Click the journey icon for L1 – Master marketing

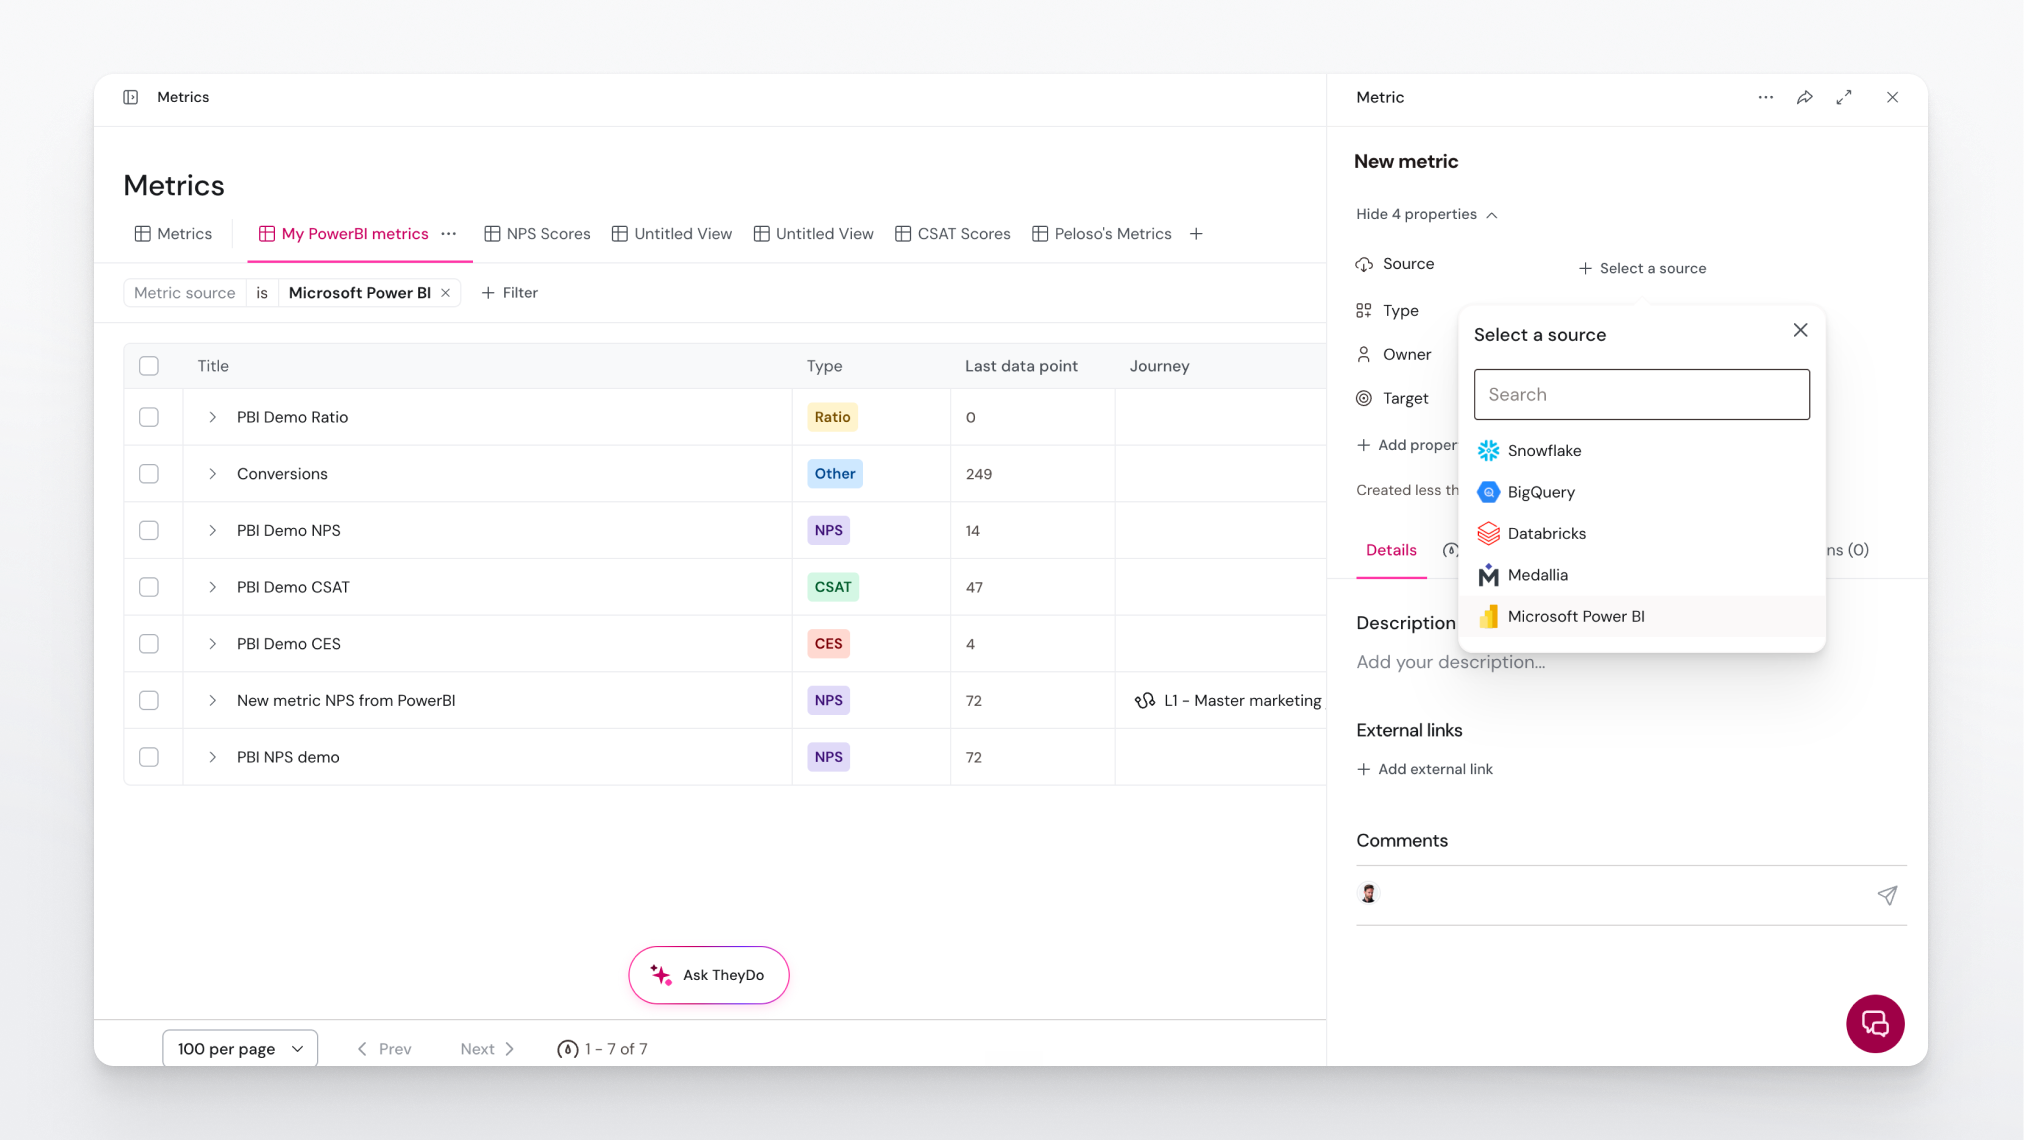[1145, 701]
